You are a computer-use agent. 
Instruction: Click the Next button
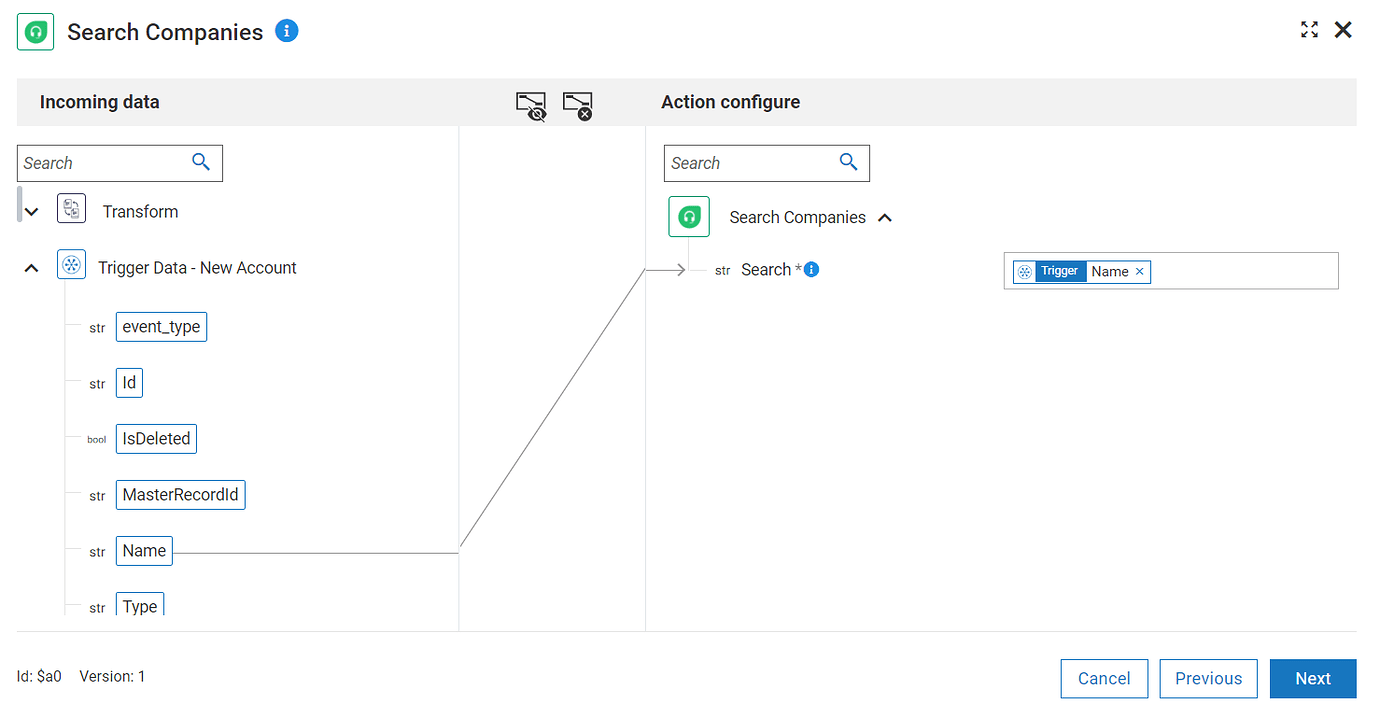tap(1312, 678)
